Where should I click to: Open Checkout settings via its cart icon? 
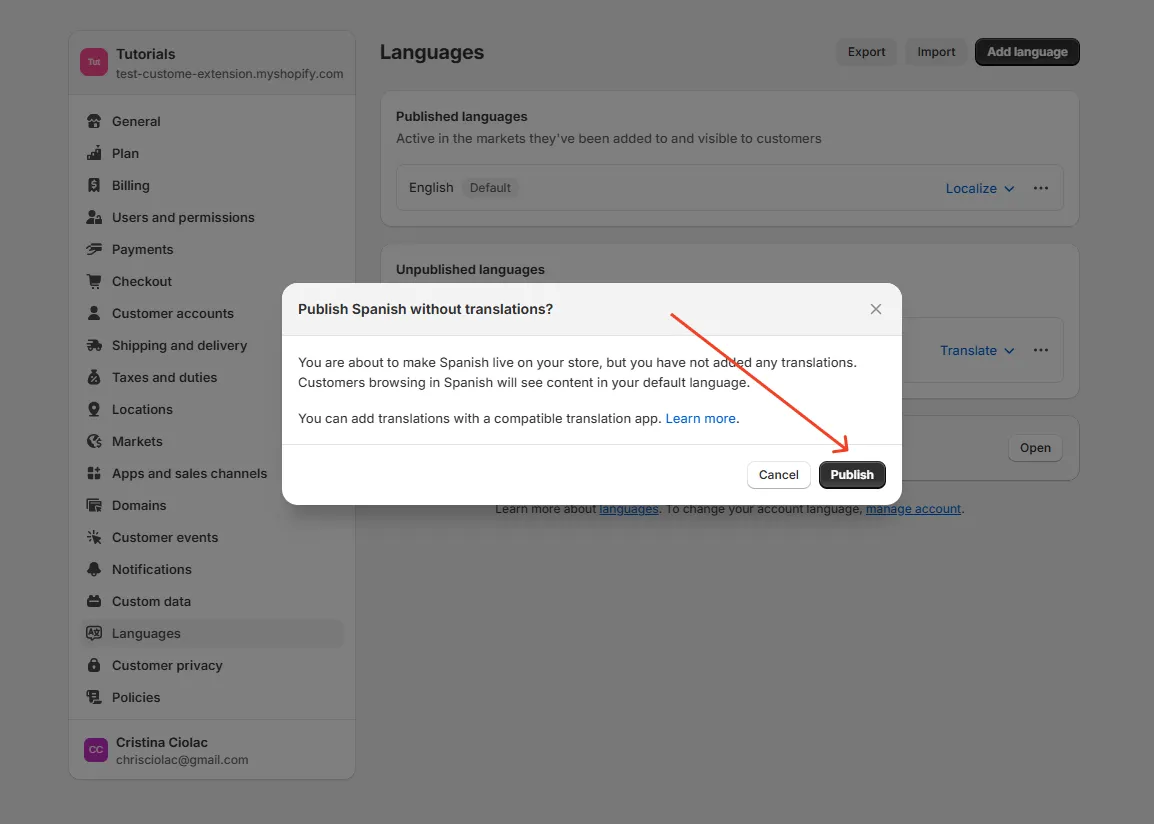click(93, 281)
